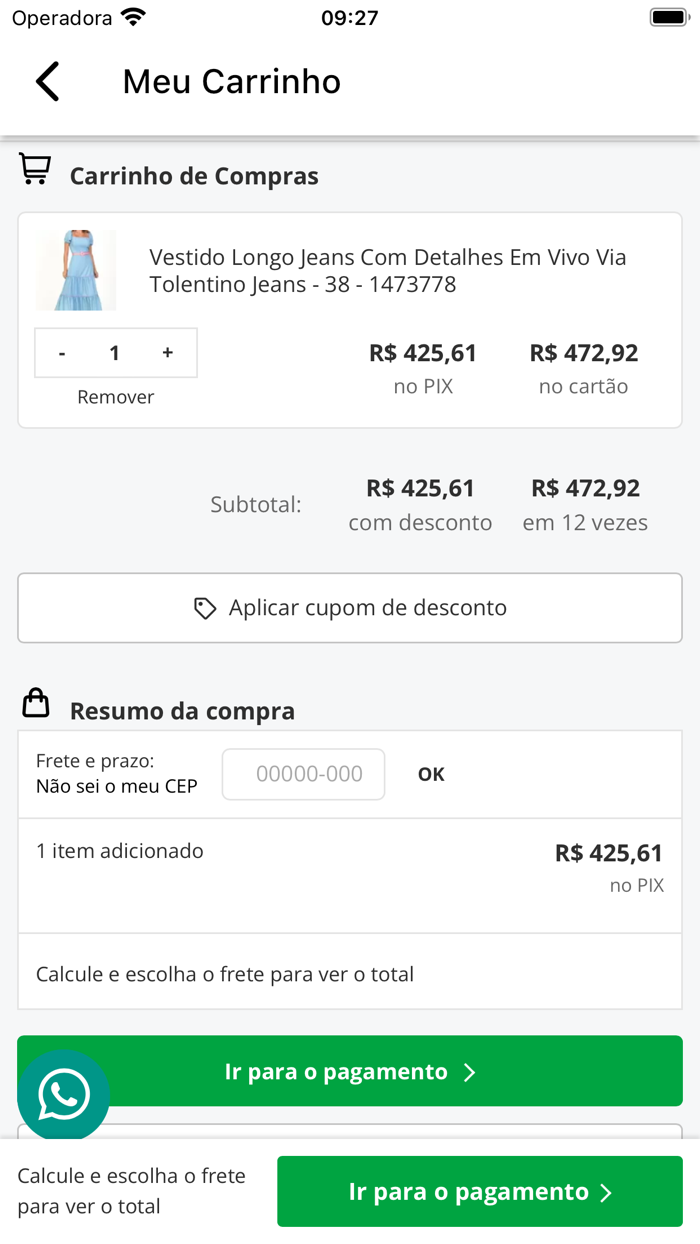Click the coupon tag icon
This screenshot has width=700, height=1244.
tap(205, 607)
